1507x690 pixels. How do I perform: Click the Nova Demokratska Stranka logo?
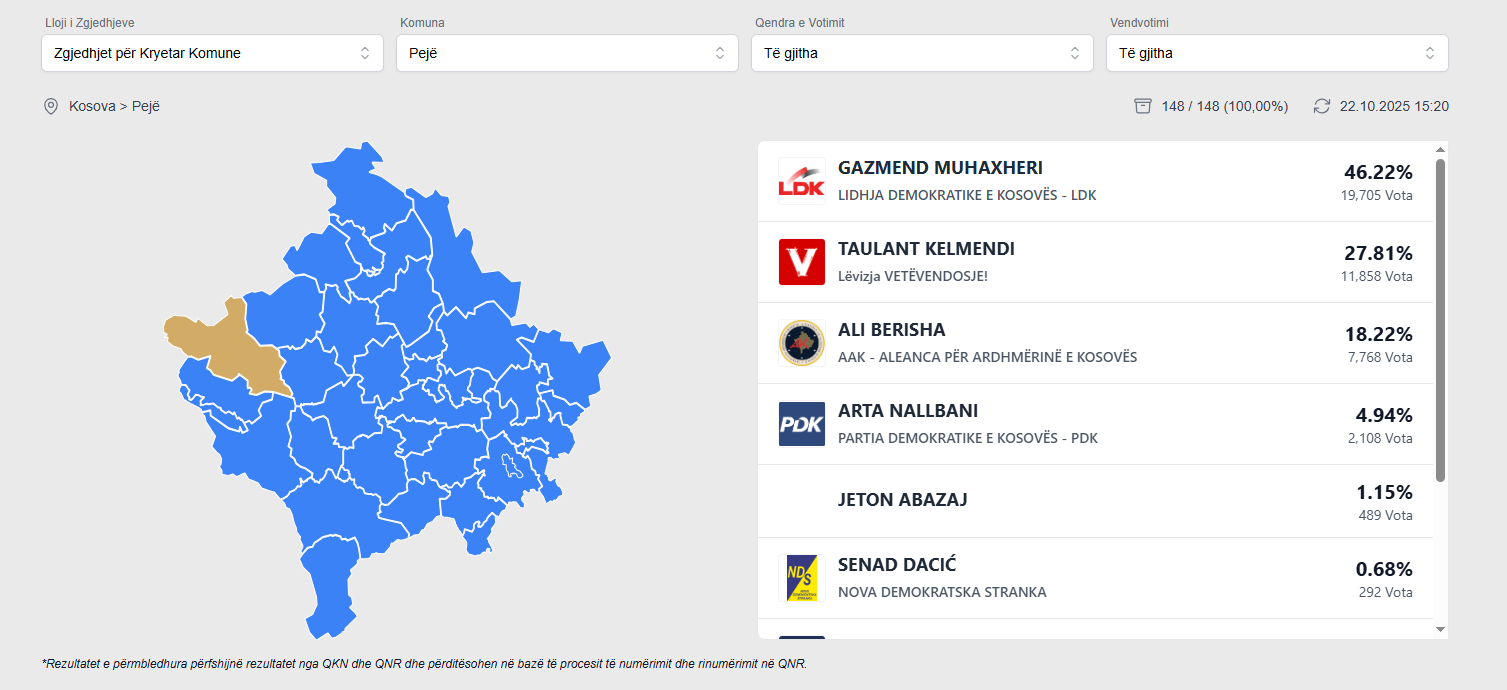click(801, 578)
